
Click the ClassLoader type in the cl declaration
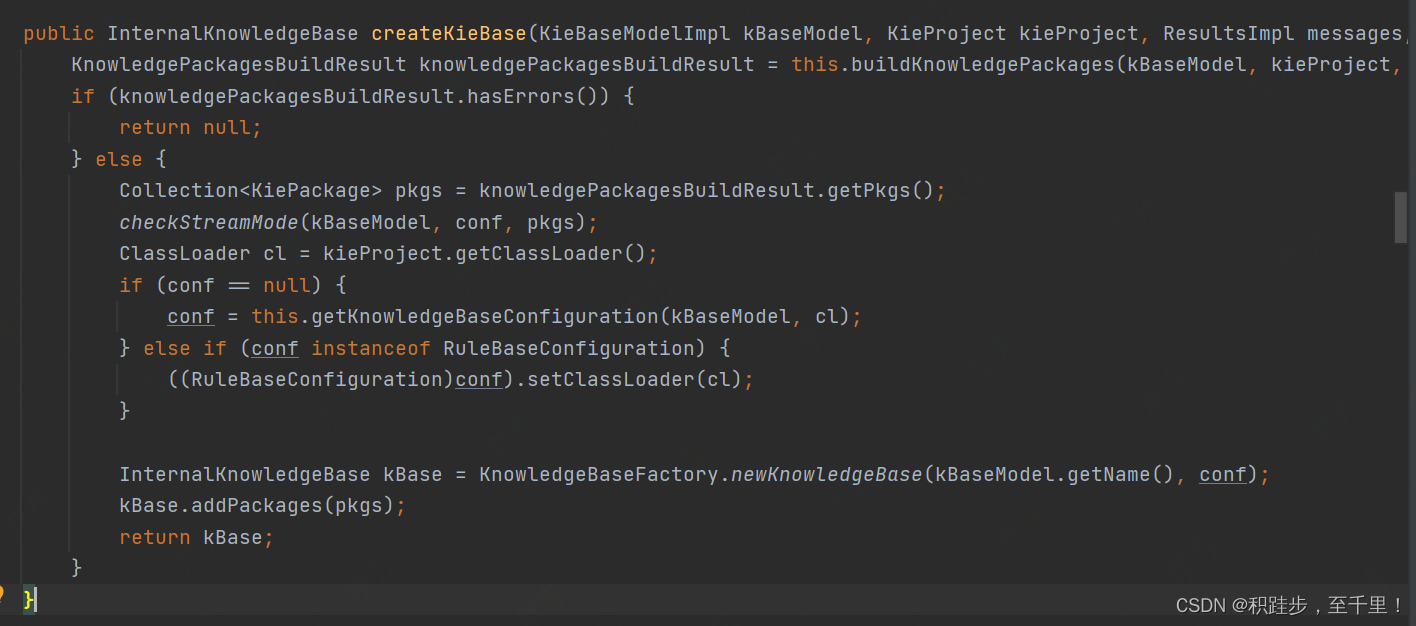185,254
